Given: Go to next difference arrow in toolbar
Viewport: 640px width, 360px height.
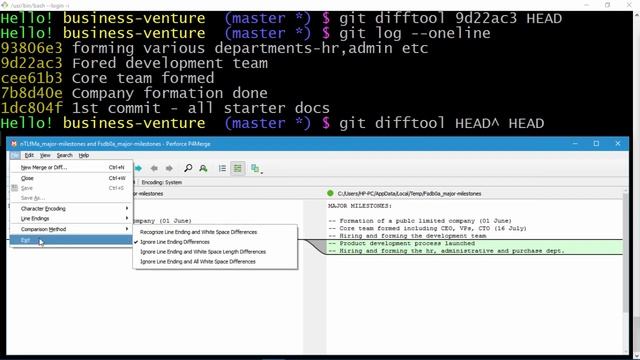Looking at the screenshot, I should (138, 168).
